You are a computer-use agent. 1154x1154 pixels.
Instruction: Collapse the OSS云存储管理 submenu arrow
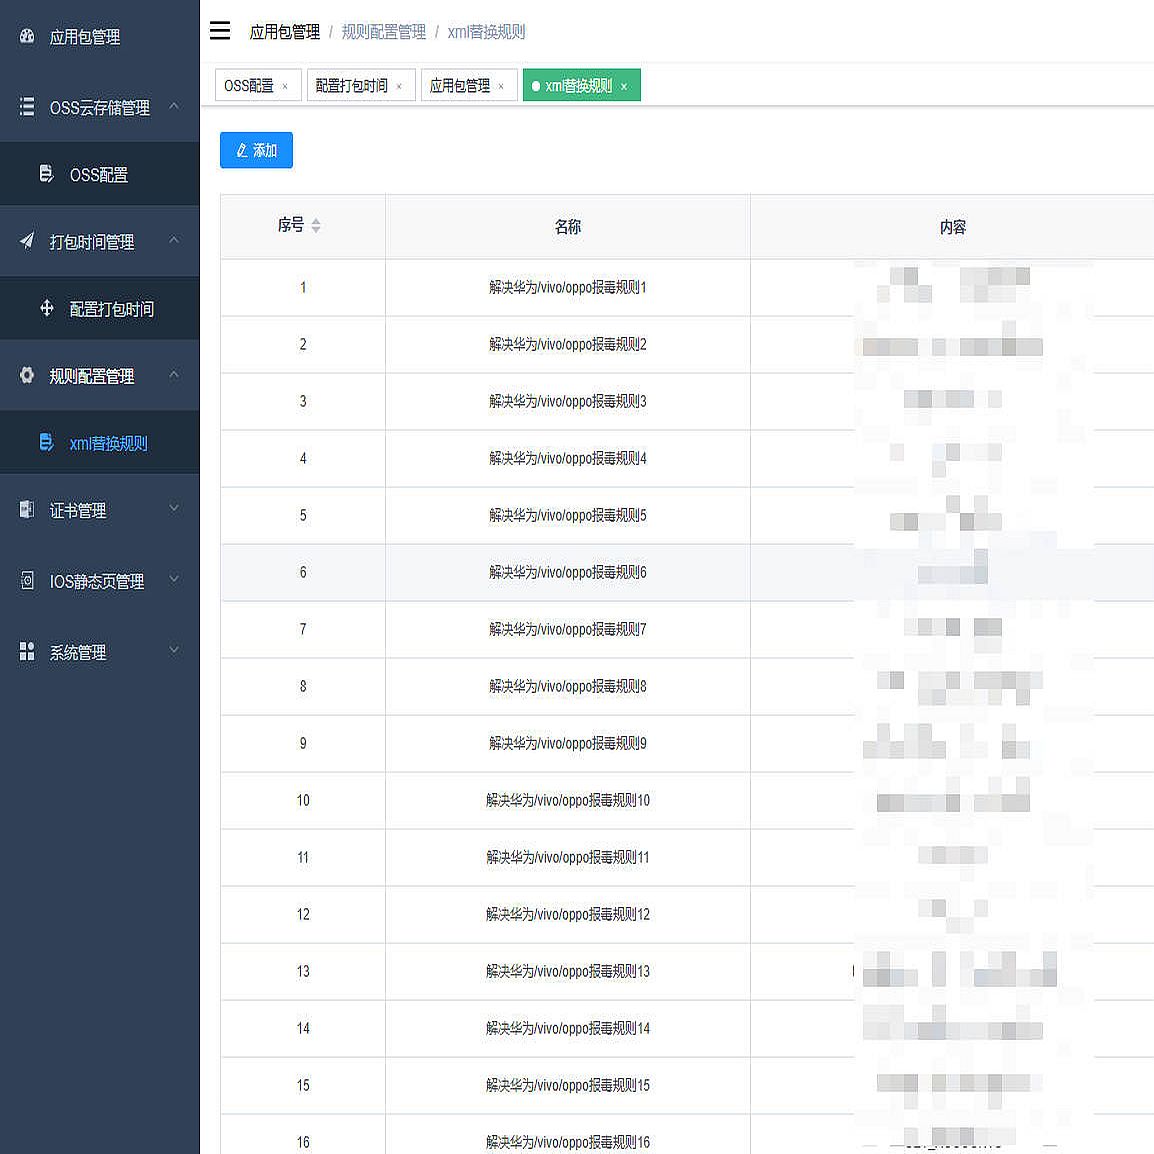174,106
